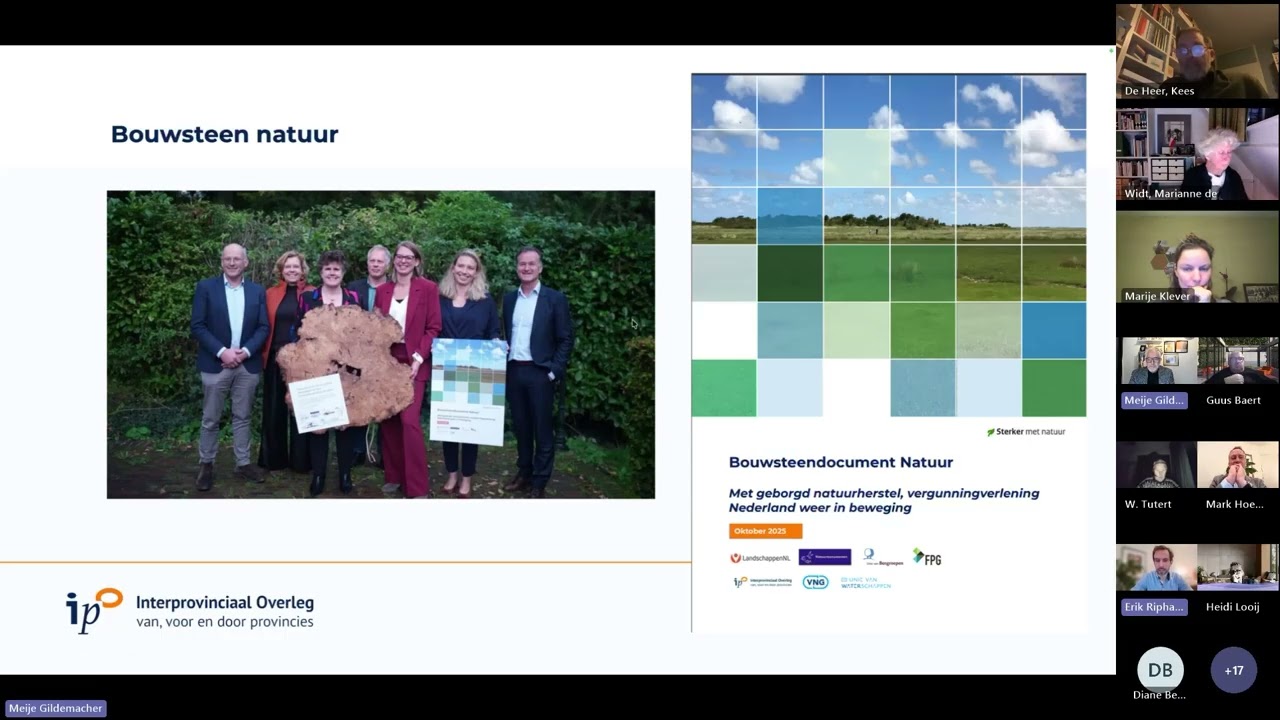The image size is (1280, 720).
Task: Click the 'De Heer, Kees' name label
Action: [x=1159, y=90]
